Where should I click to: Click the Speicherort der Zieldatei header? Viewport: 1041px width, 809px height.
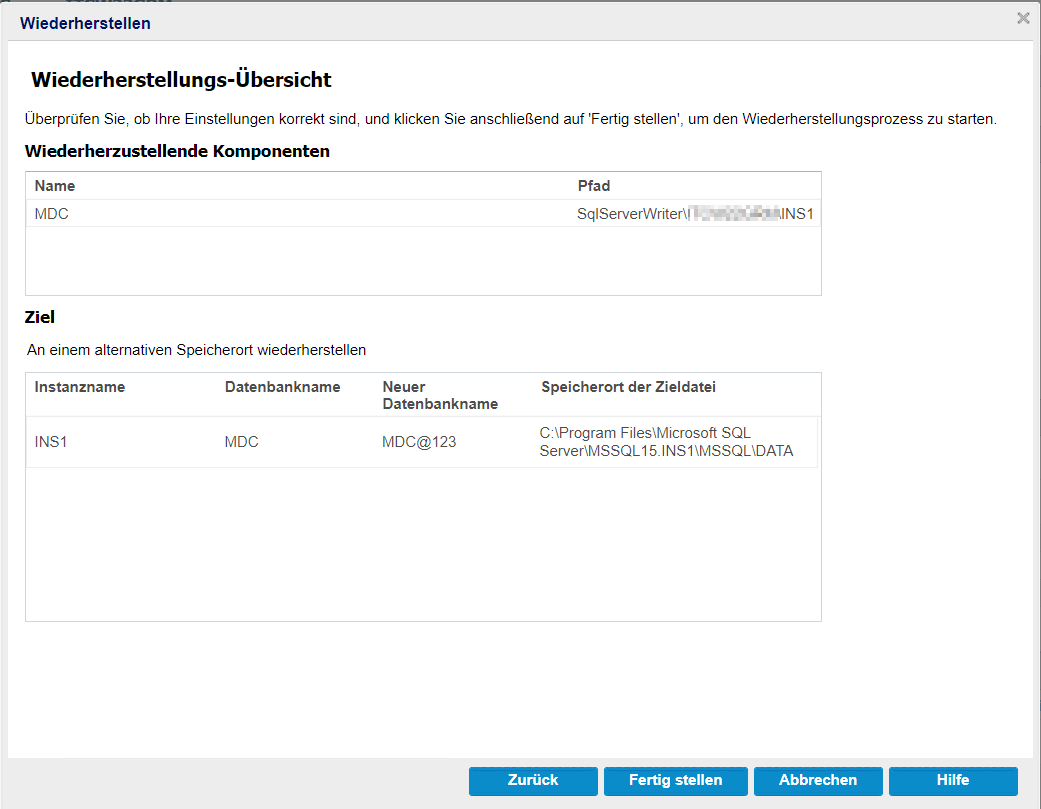click(628, 387)
